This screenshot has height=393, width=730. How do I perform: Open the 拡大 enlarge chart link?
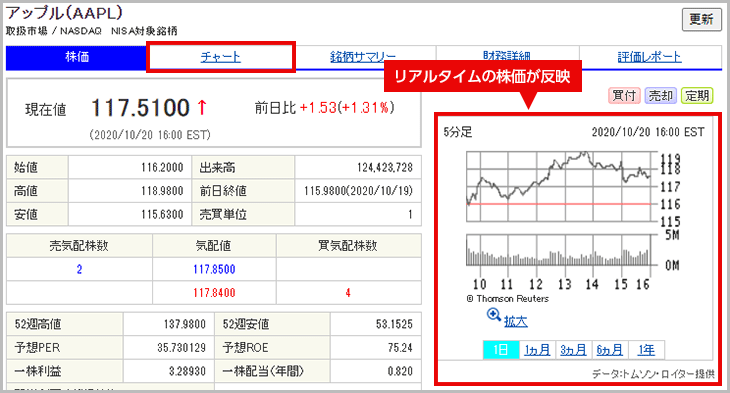[x=516, y=321]
